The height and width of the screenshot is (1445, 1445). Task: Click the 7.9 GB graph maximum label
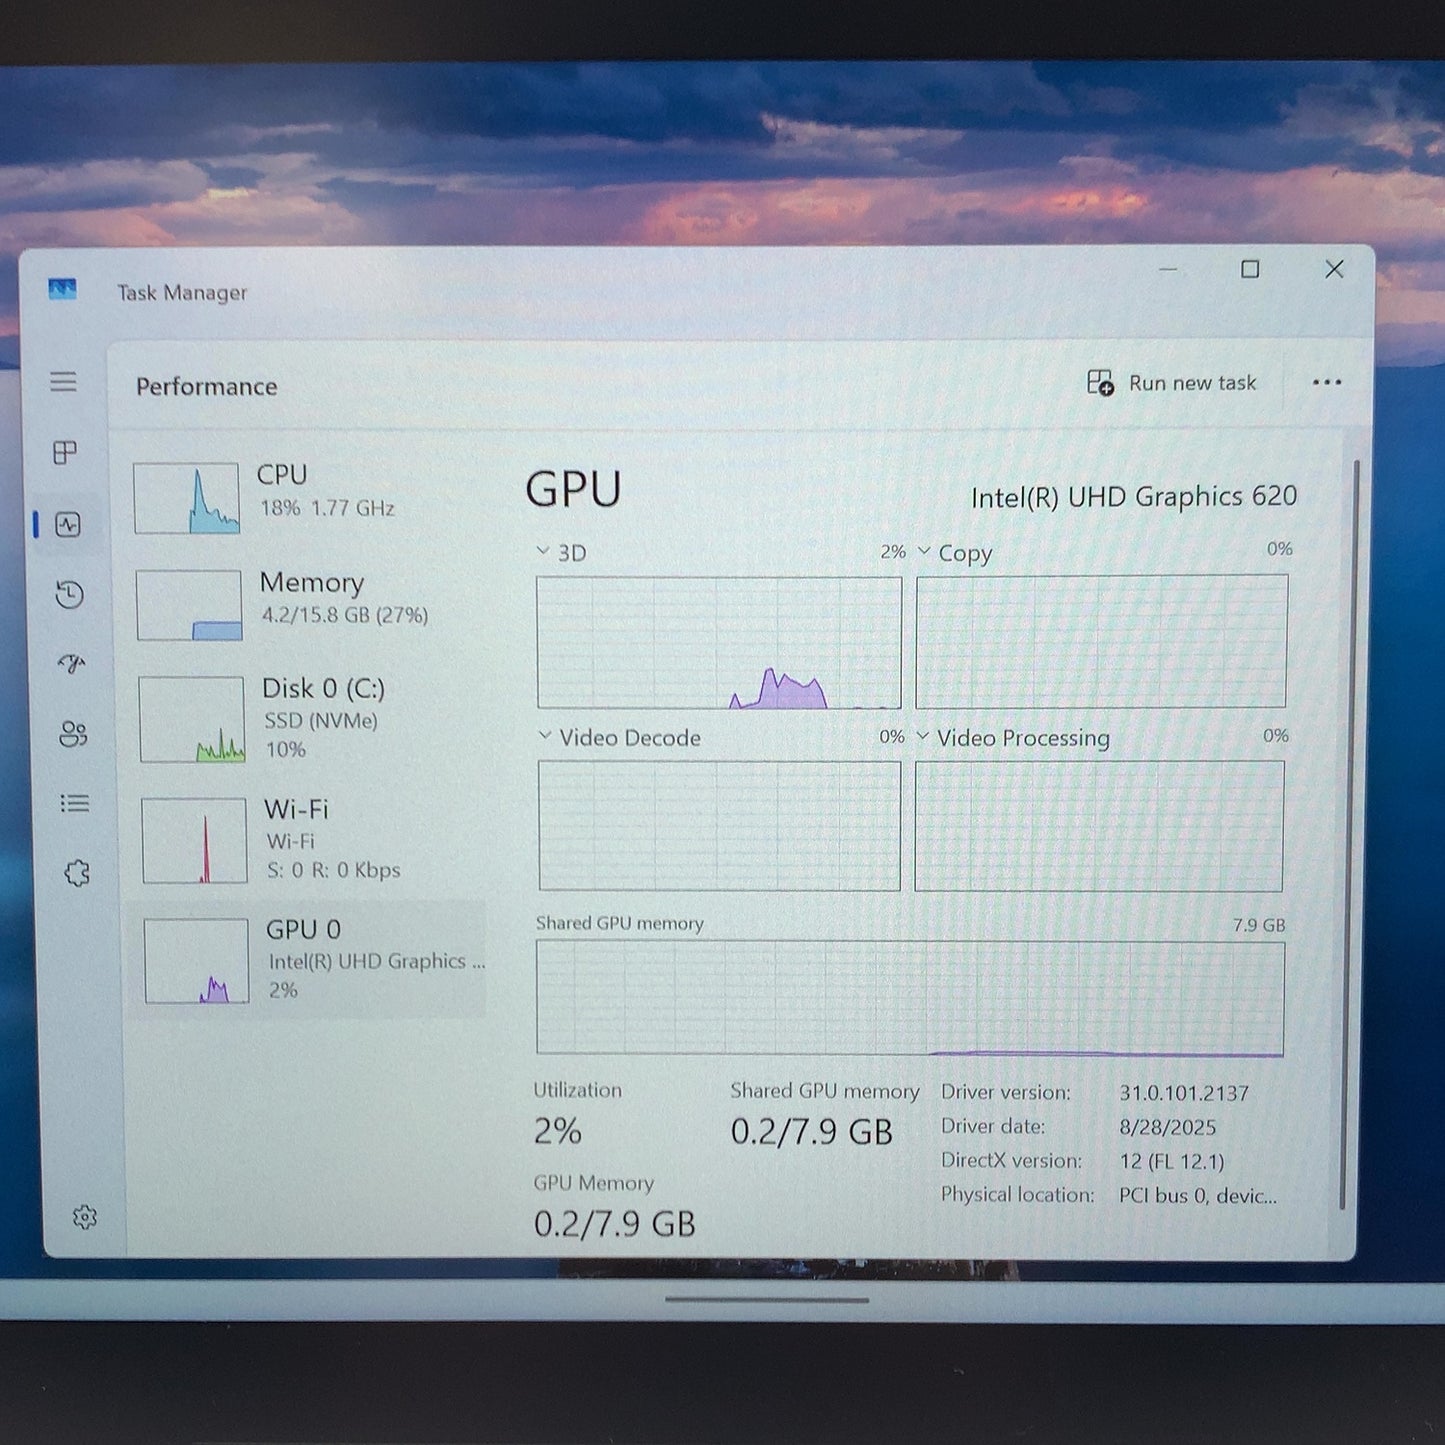tap(1259, 925)
